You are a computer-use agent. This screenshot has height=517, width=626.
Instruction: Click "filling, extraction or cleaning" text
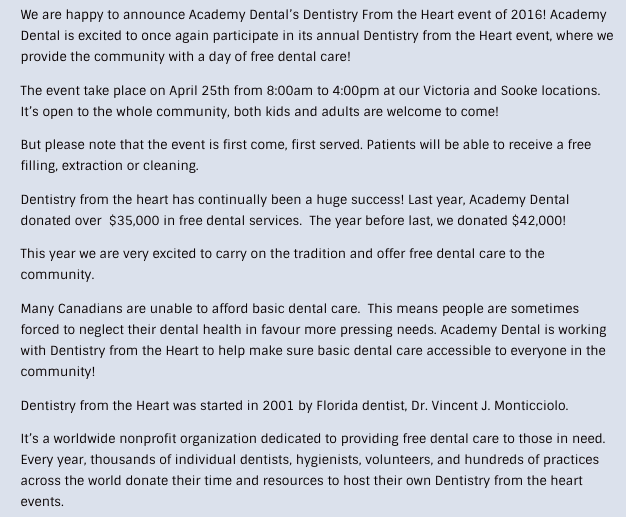(109, 165)
